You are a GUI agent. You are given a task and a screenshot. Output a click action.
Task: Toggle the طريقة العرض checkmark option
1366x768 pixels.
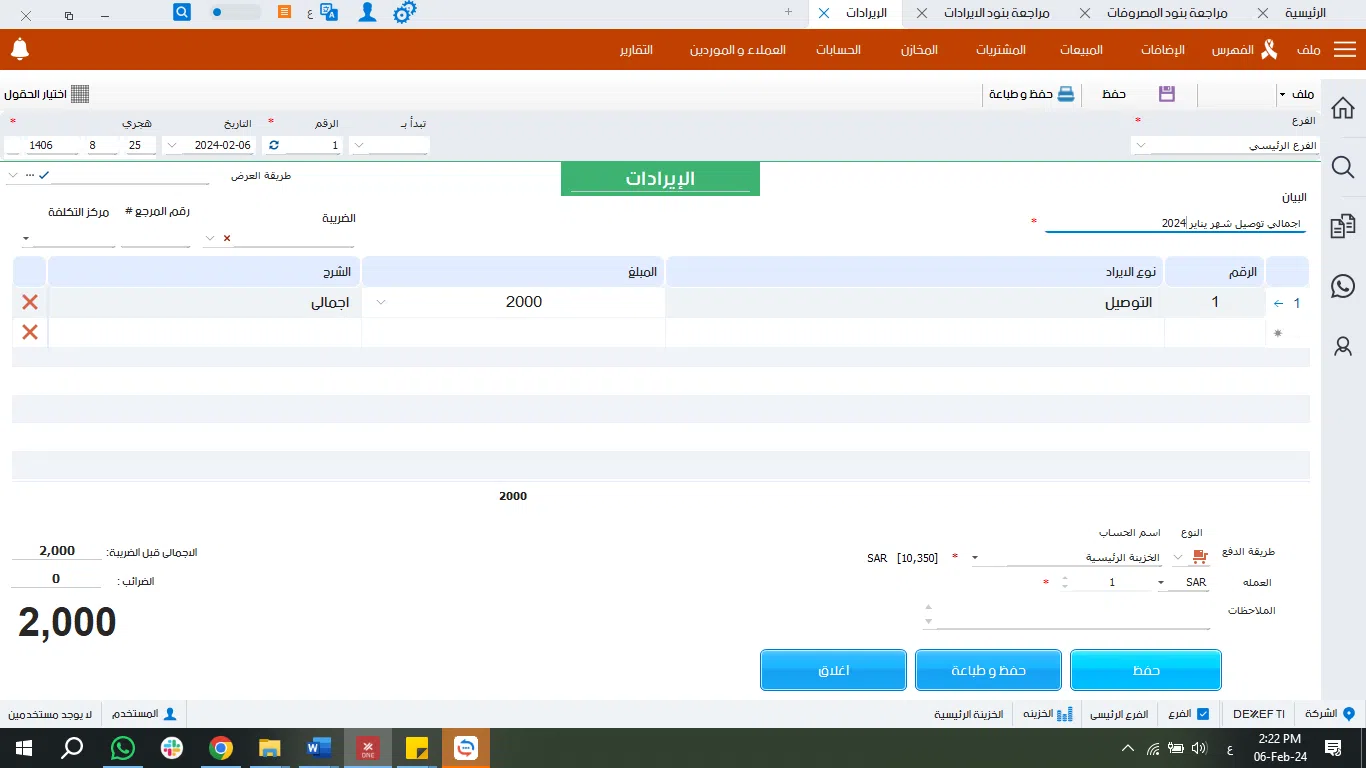[43, 175]
